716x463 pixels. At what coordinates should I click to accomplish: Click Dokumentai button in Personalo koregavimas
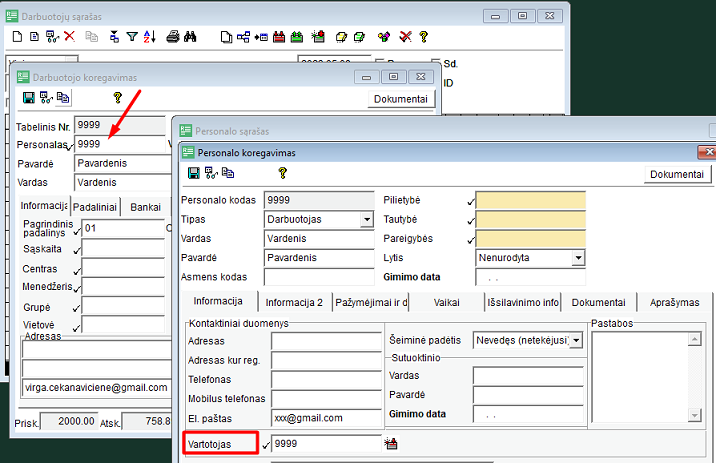(x=676, y=174)
